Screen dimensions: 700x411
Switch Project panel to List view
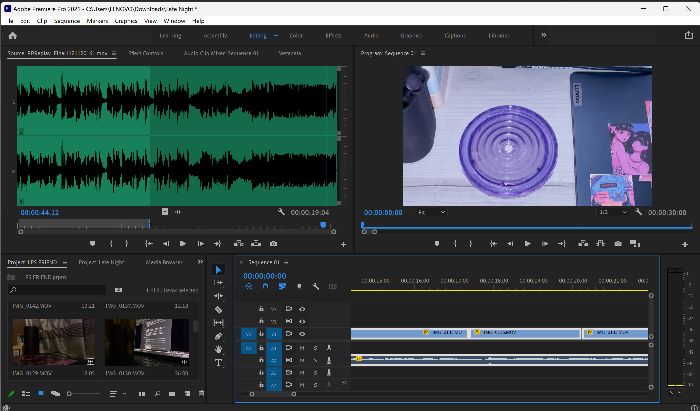(26, 394)
